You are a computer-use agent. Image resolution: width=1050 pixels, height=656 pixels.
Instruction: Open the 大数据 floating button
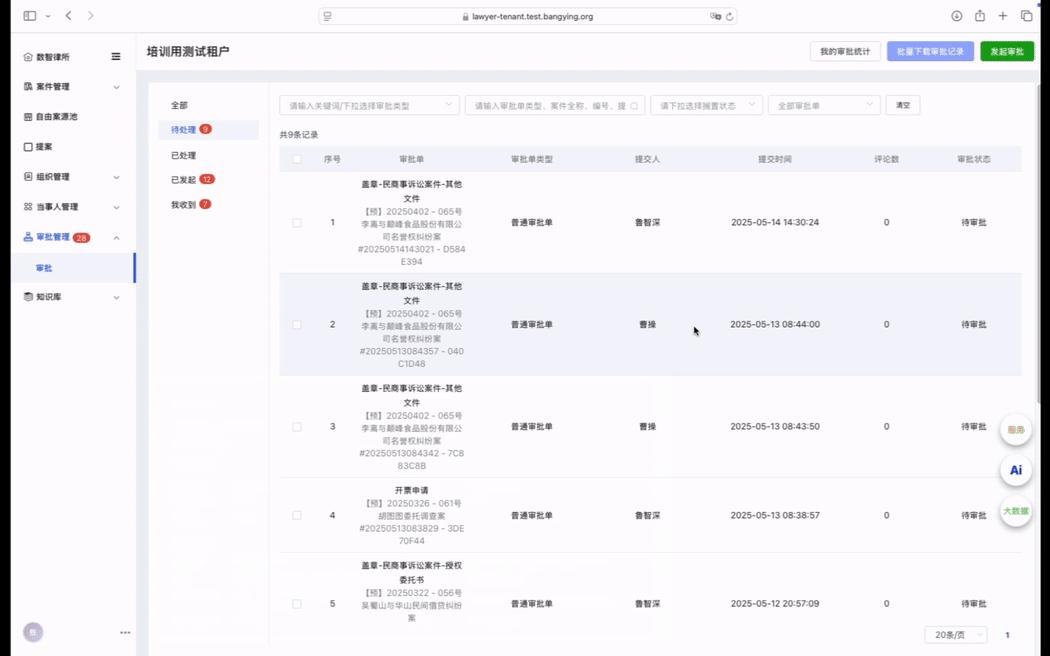1016,511
